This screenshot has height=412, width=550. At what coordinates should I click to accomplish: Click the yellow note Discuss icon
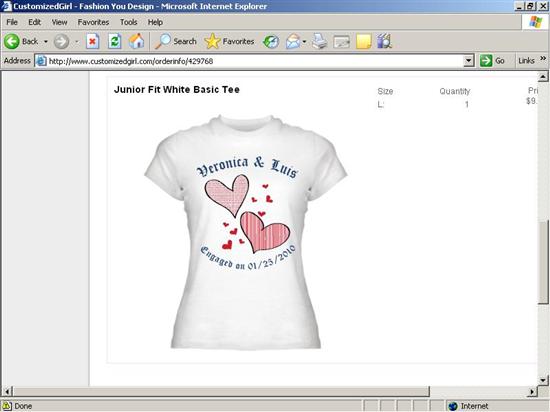click(x=364, y=41)
